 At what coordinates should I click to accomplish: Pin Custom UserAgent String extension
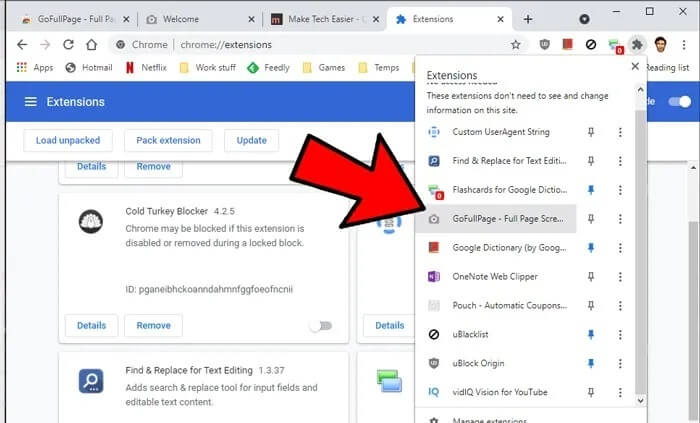tap(591, 132)
